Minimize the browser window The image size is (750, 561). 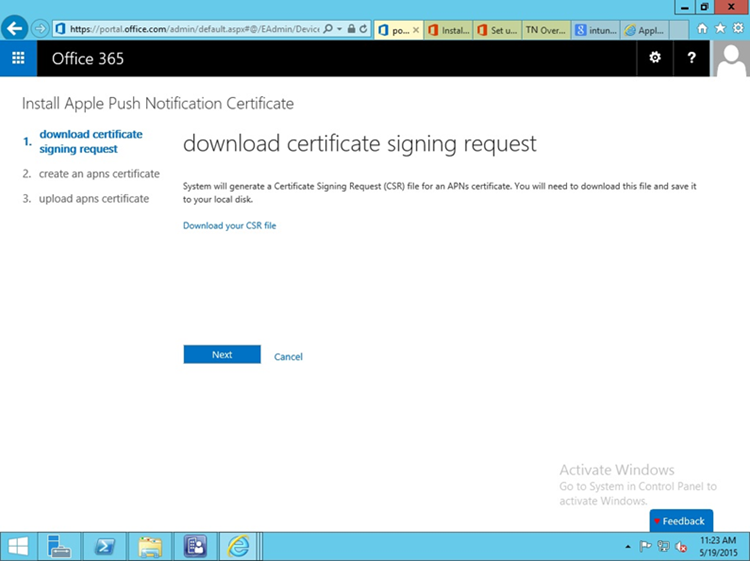pyautogui.click(x=685, y=7)
